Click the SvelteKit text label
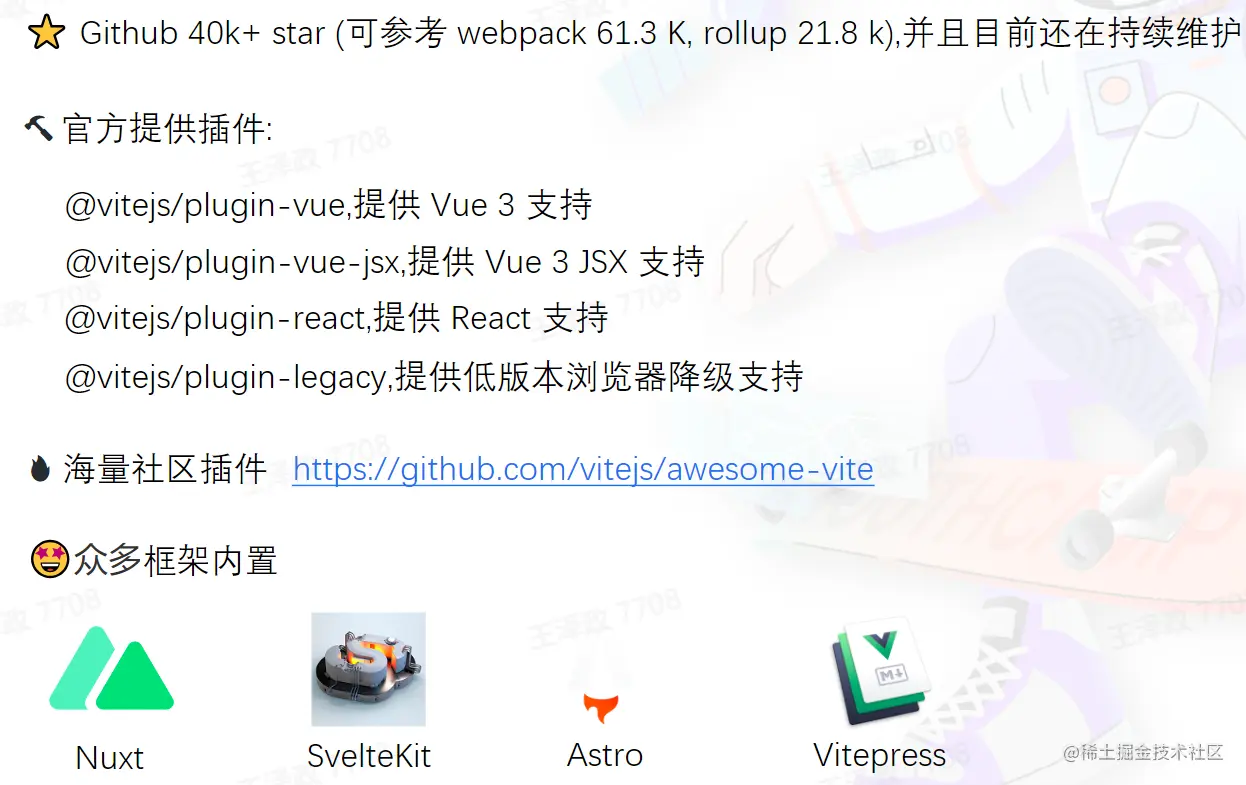This screenshot has width=1246, height=785. click(x=369, y=756)
